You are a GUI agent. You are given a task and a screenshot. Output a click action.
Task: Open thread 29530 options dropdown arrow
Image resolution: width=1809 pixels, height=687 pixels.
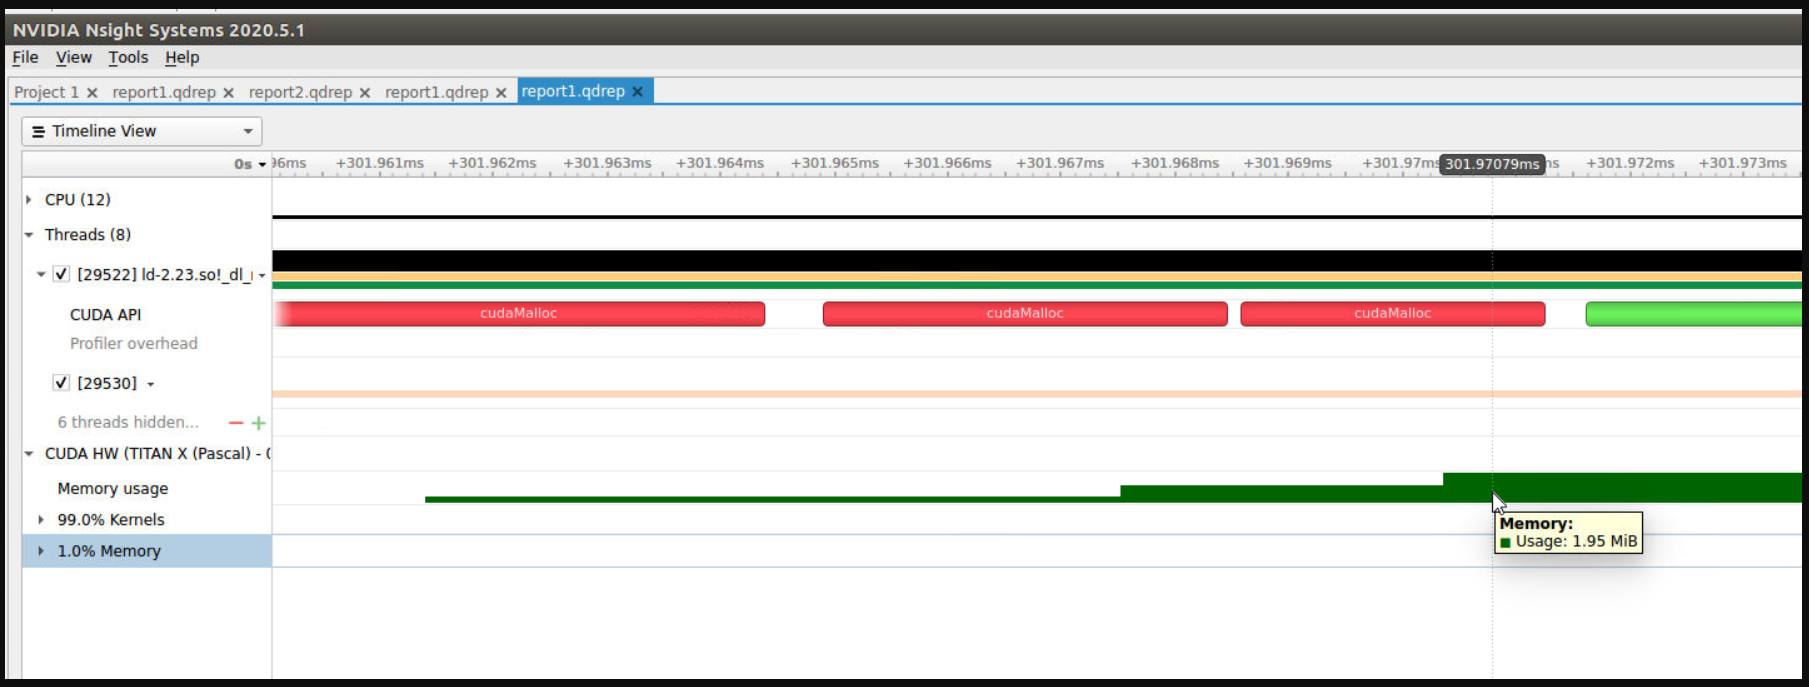click(x=151, y=384)
